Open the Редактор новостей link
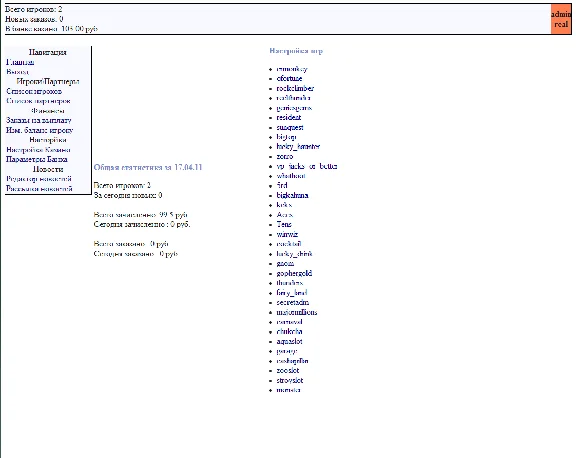This screenshot has width=576, height=458. pos(39,179)
